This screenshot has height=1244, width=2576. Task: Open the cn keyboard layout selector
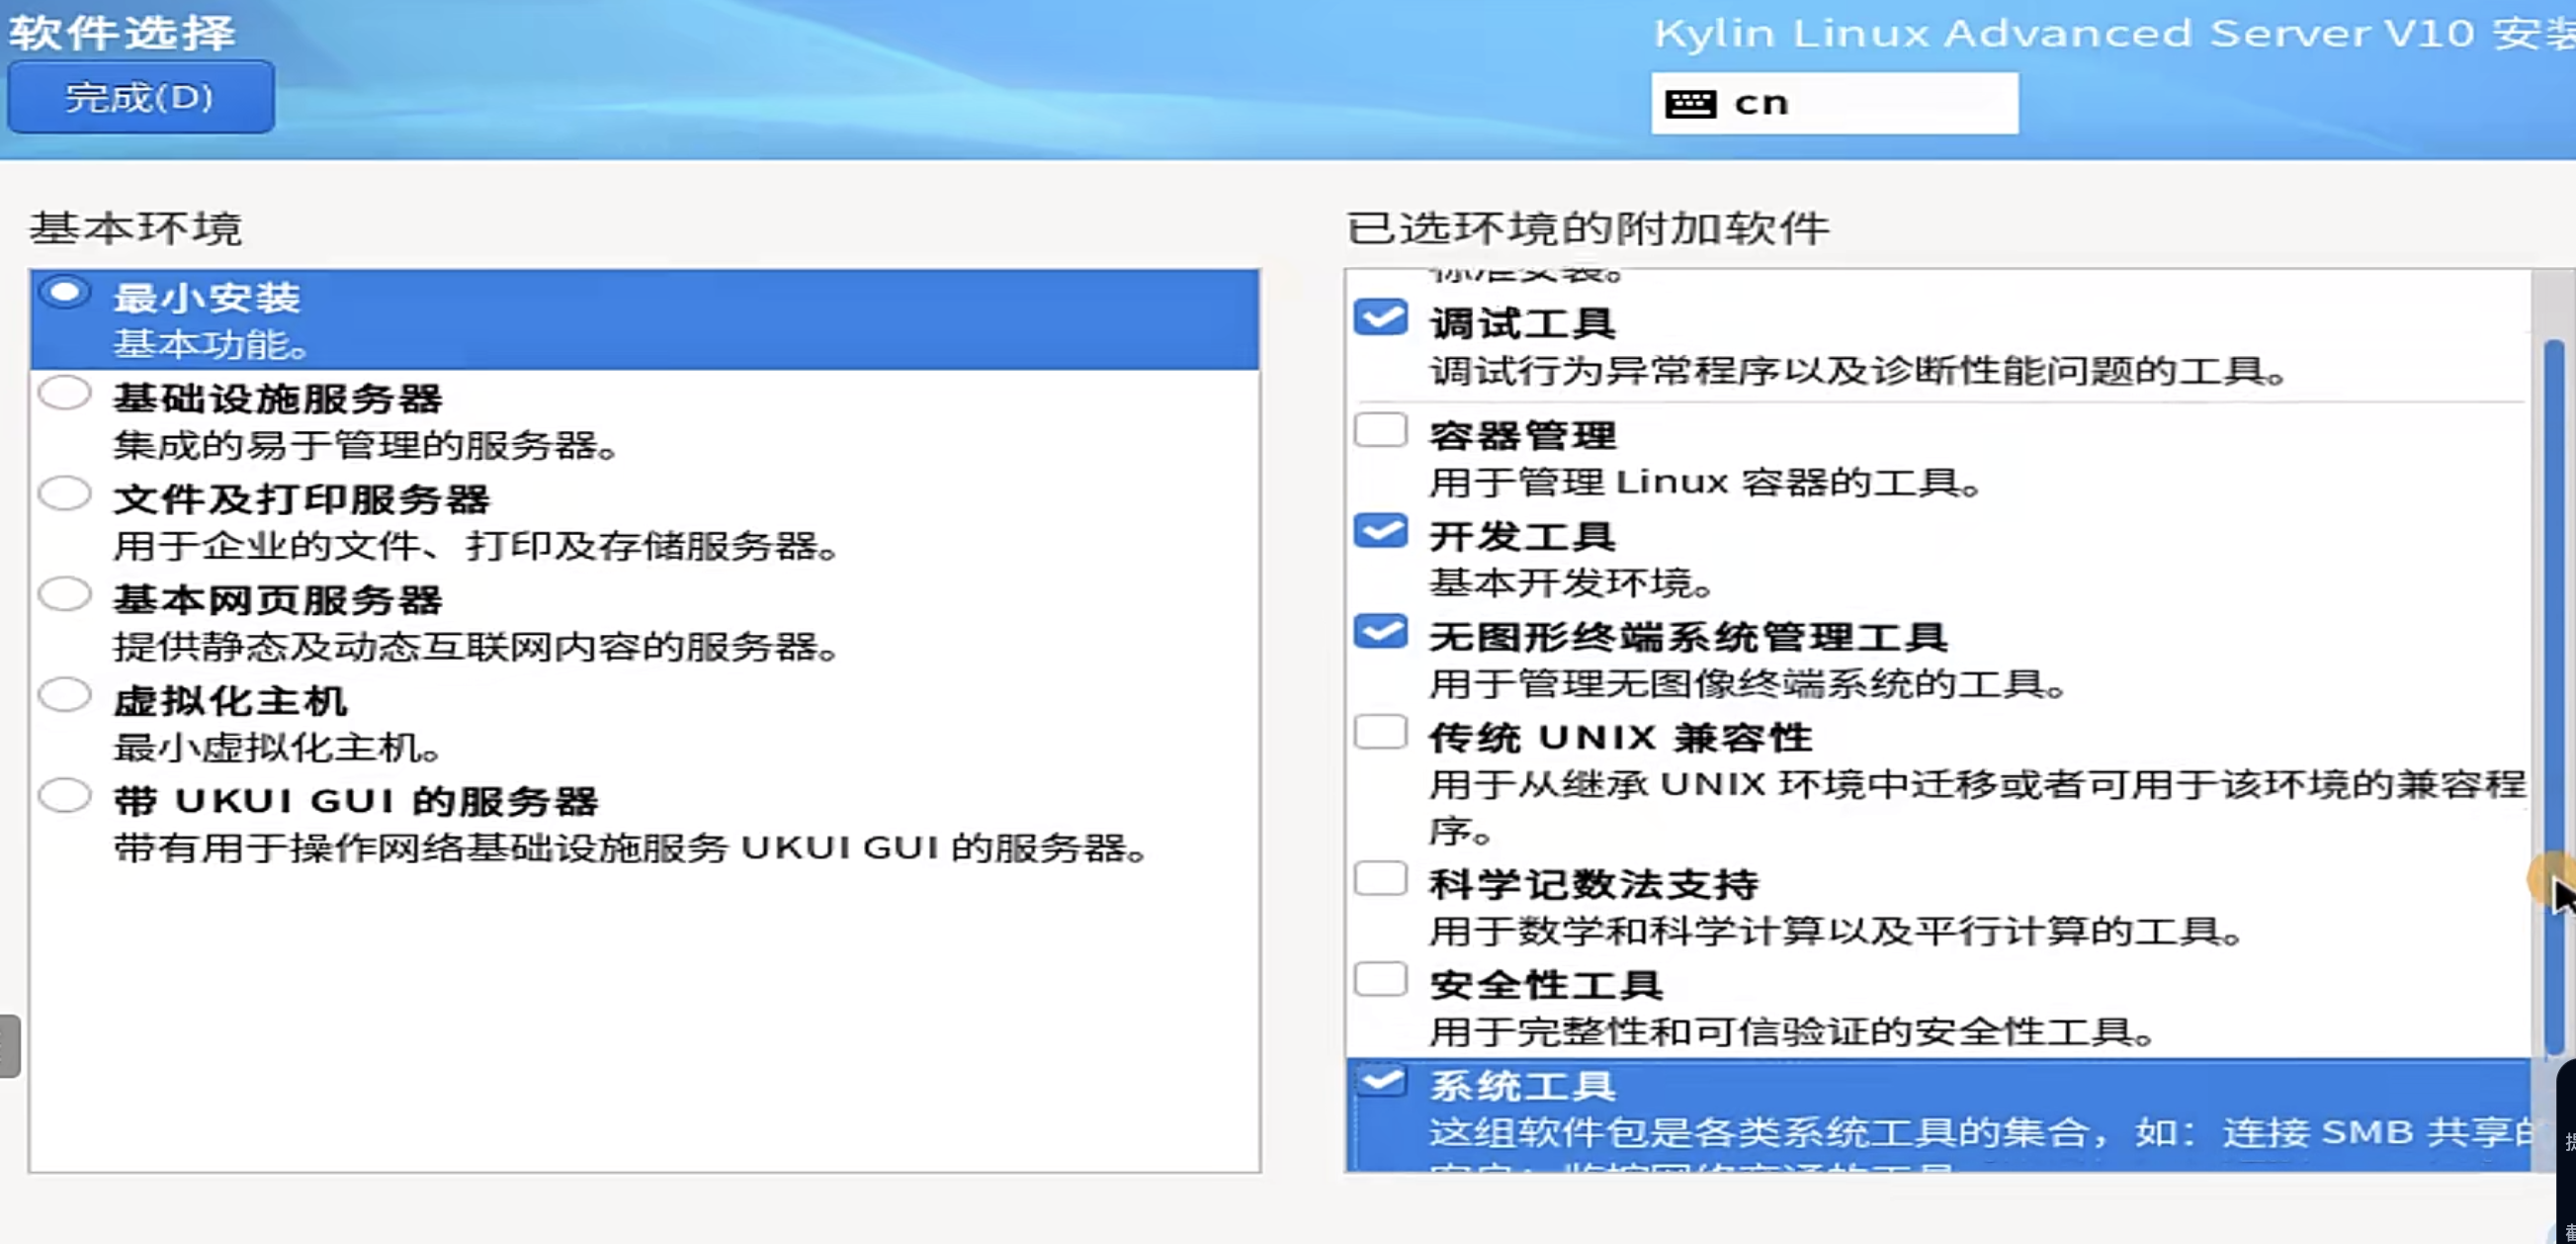click(1834, 103)
